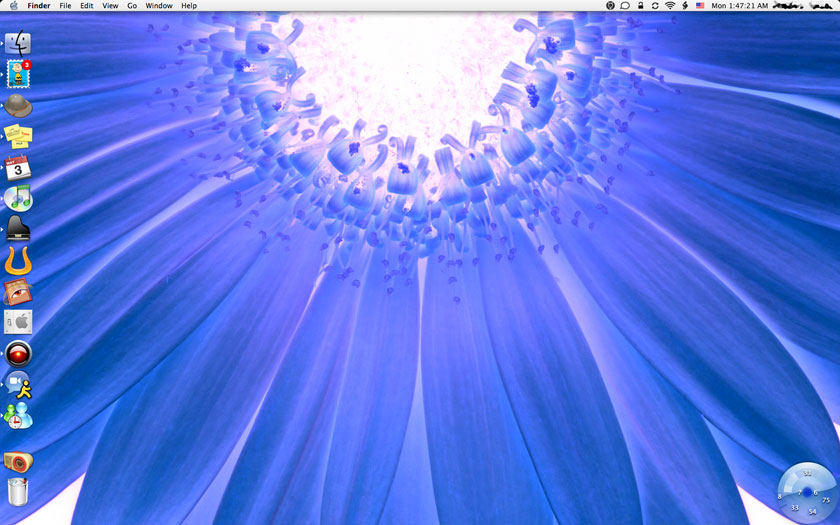
Task: Open the MSN Messenger buddies icon
Action: click(18, 416)
